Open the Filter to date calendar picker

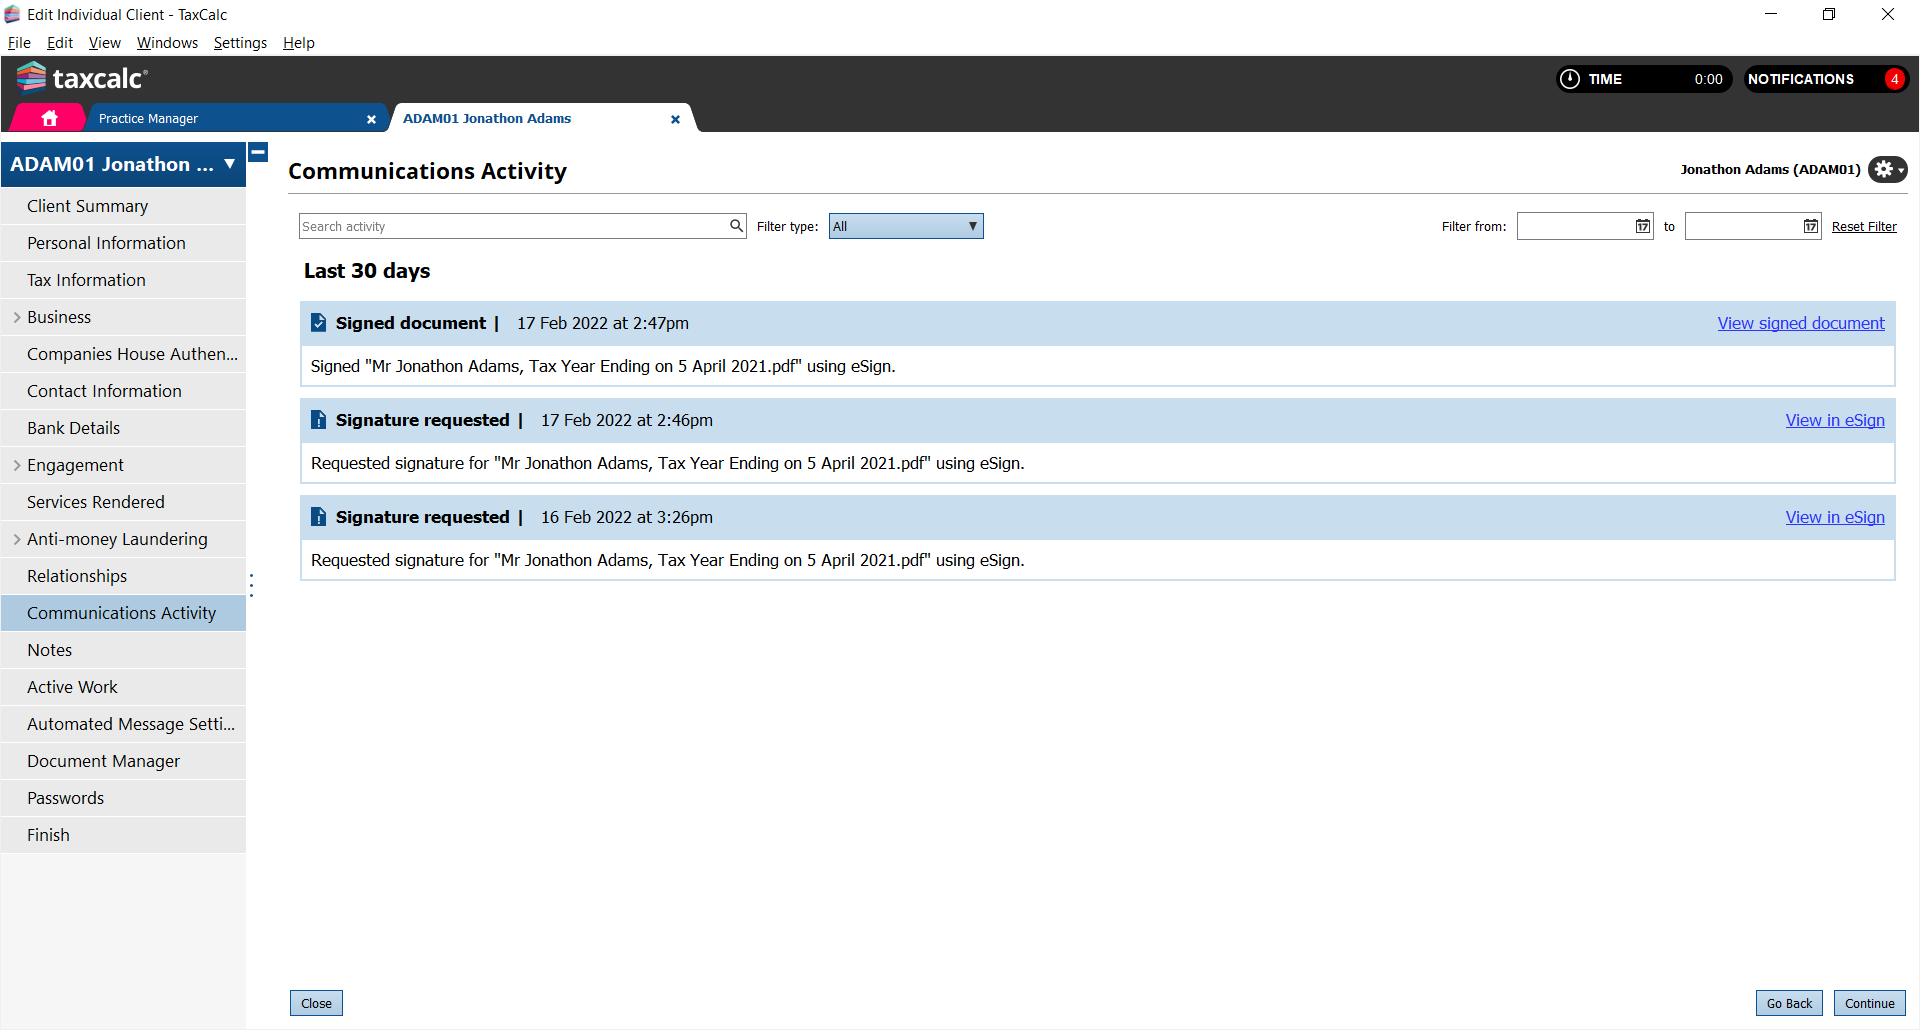point(1810,226)
